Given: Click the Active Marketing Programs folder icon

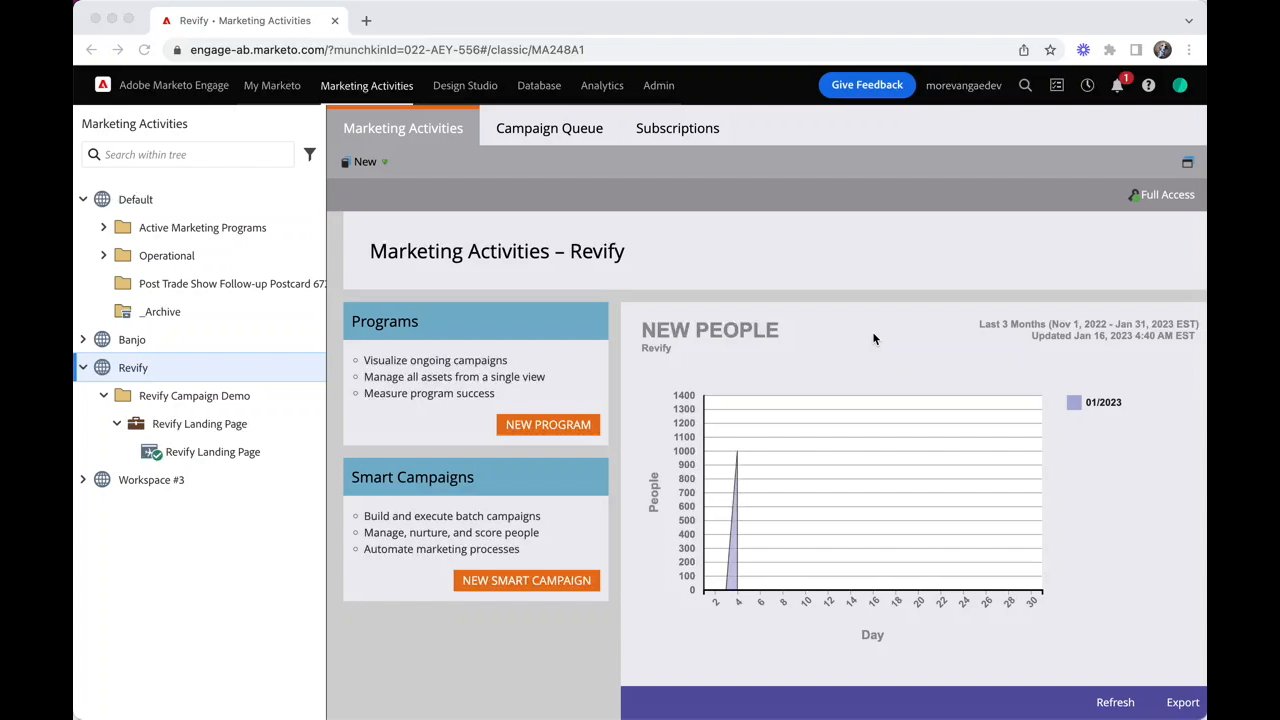Looking at the screenshot, I should tap(123, 227).
